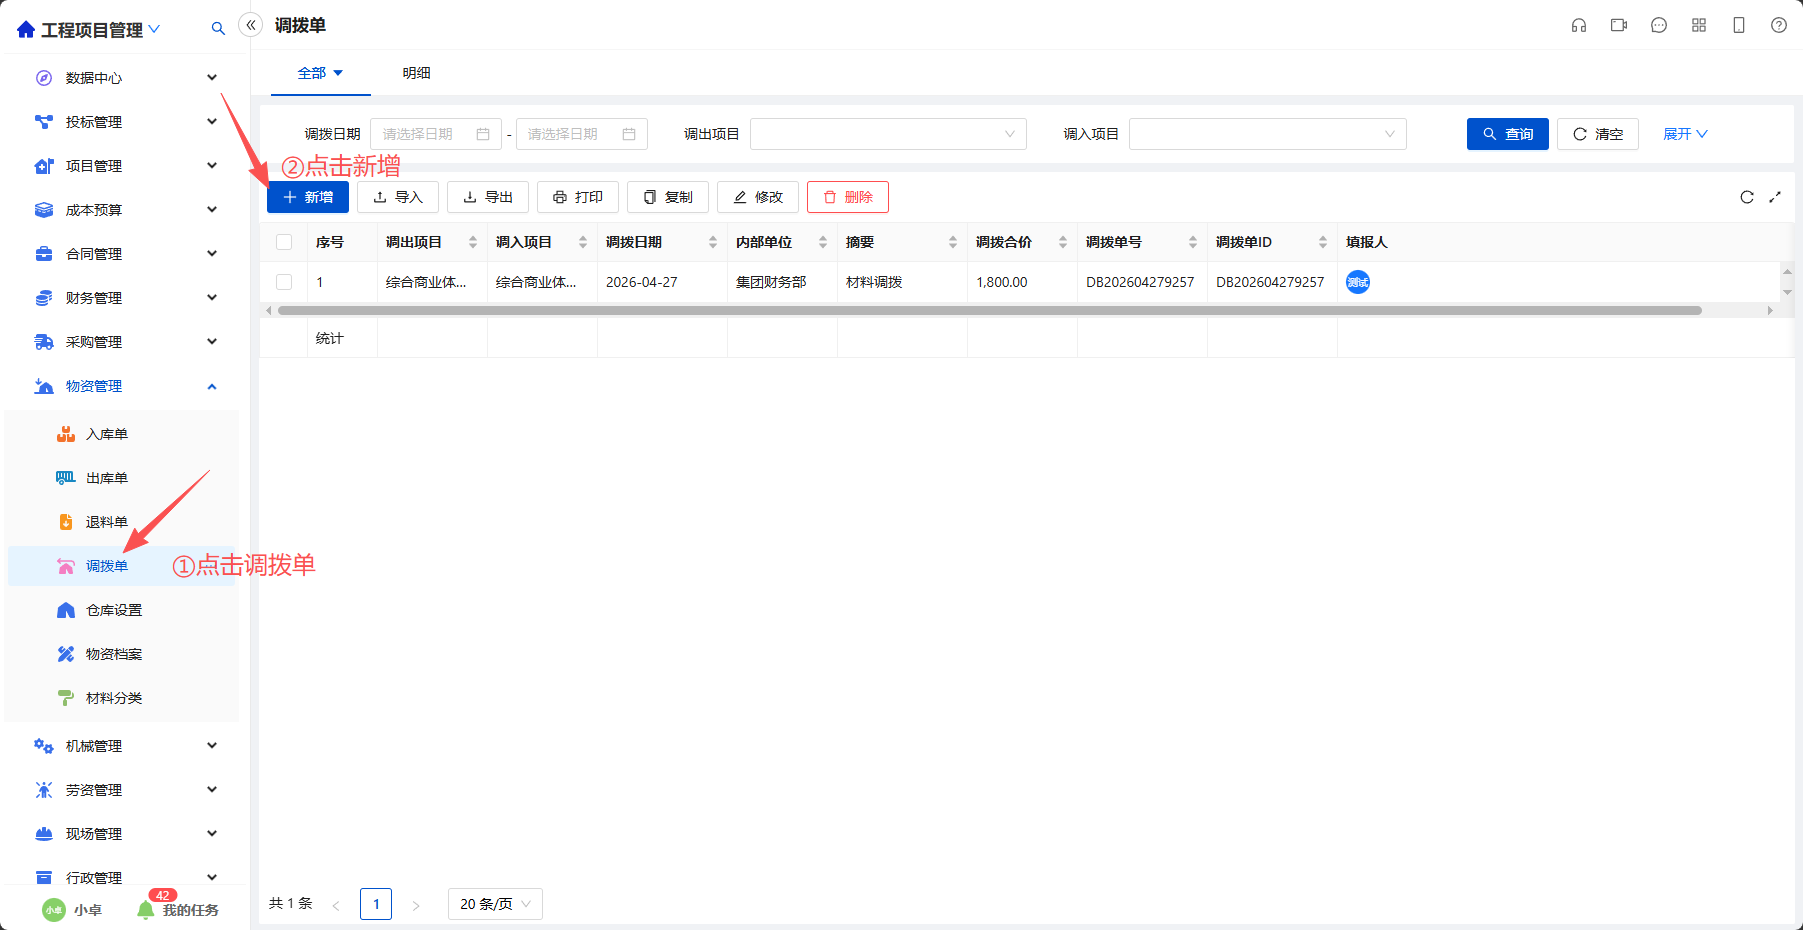
Task: Open 仓库设置 in the sidebar
Action: pos(114,610)
